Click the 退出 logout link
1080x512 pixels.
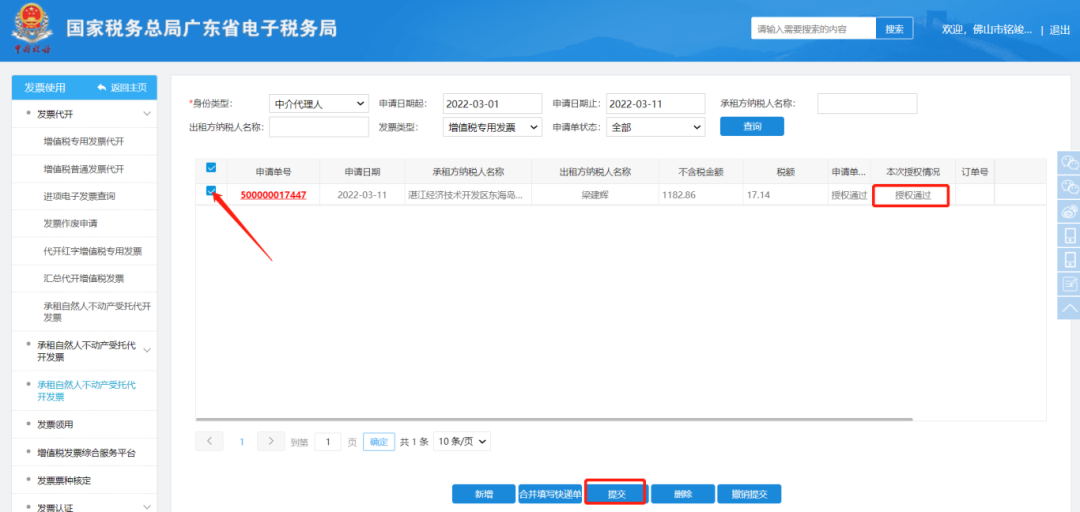[1059, 30]
